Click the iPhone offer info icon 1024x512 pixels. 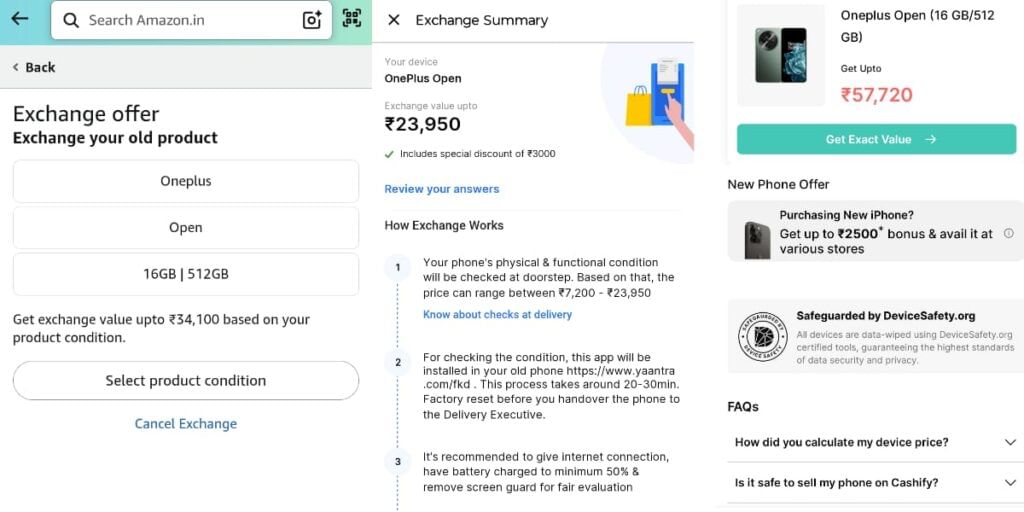pos(1009,233)
